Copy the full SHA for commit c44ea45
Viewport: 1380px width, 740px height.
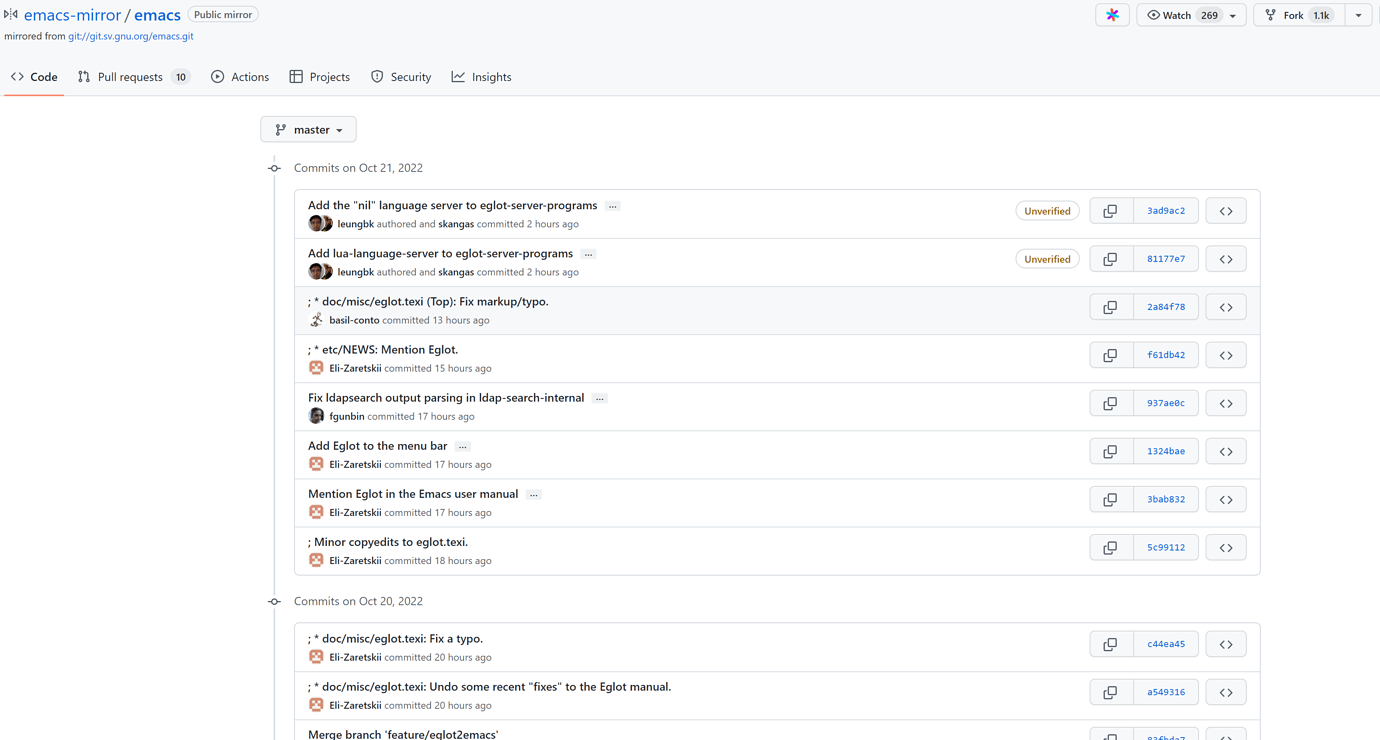point(1110,644)
